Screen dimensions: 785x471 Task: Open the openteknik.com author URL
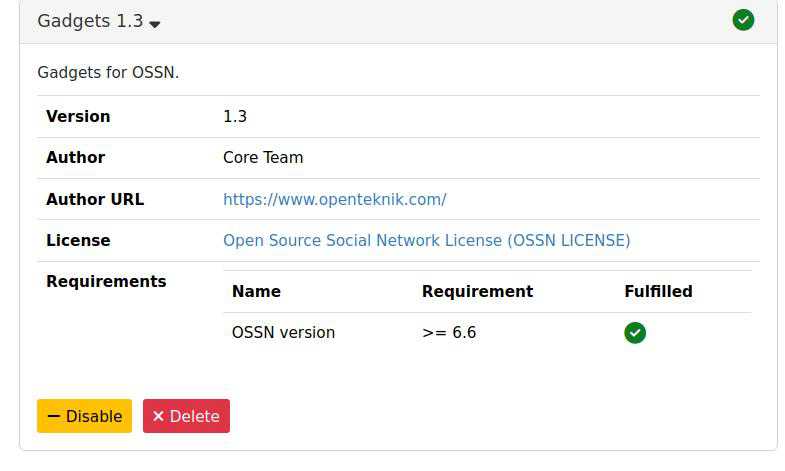334,199
